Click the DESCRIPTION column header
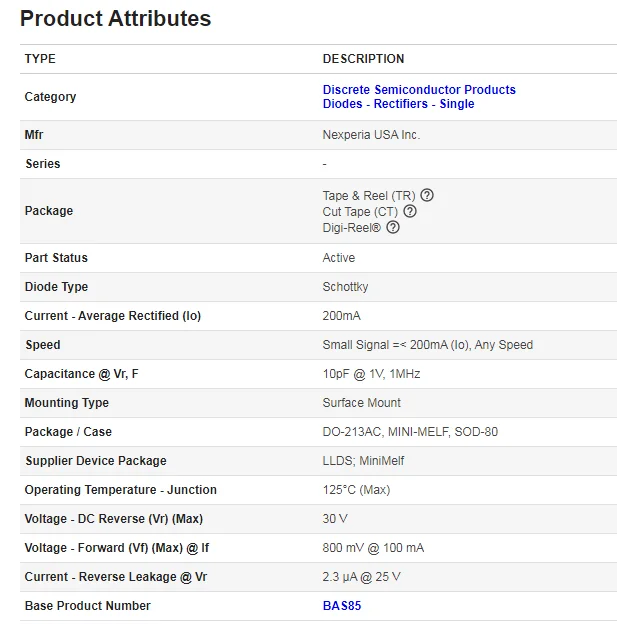 363,59
